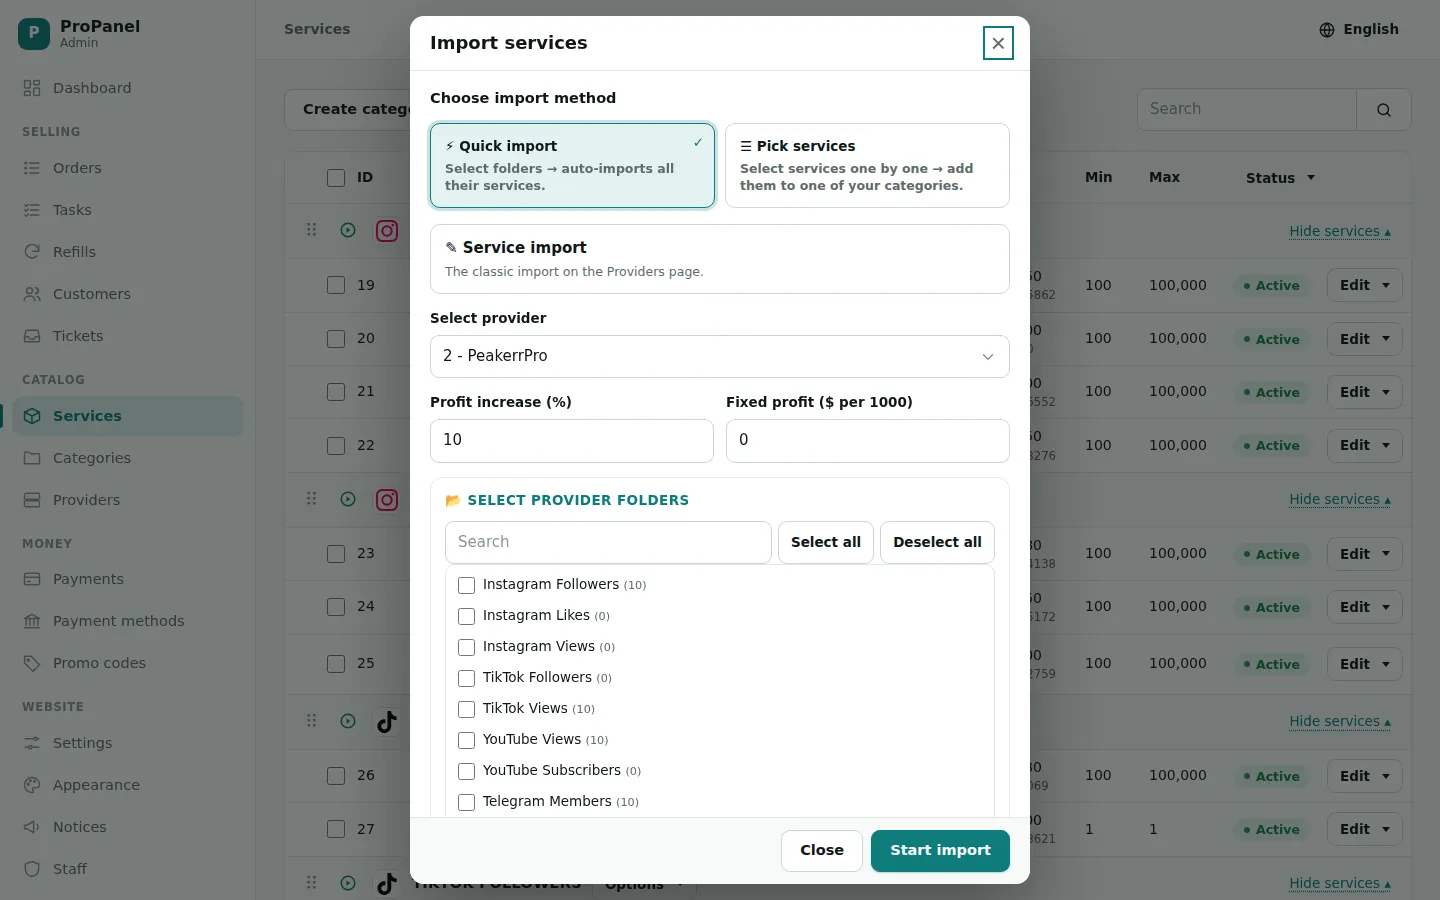The image size is (1440, 900).
Task: Click the Start import button
Action: click(x=940, y=850)
